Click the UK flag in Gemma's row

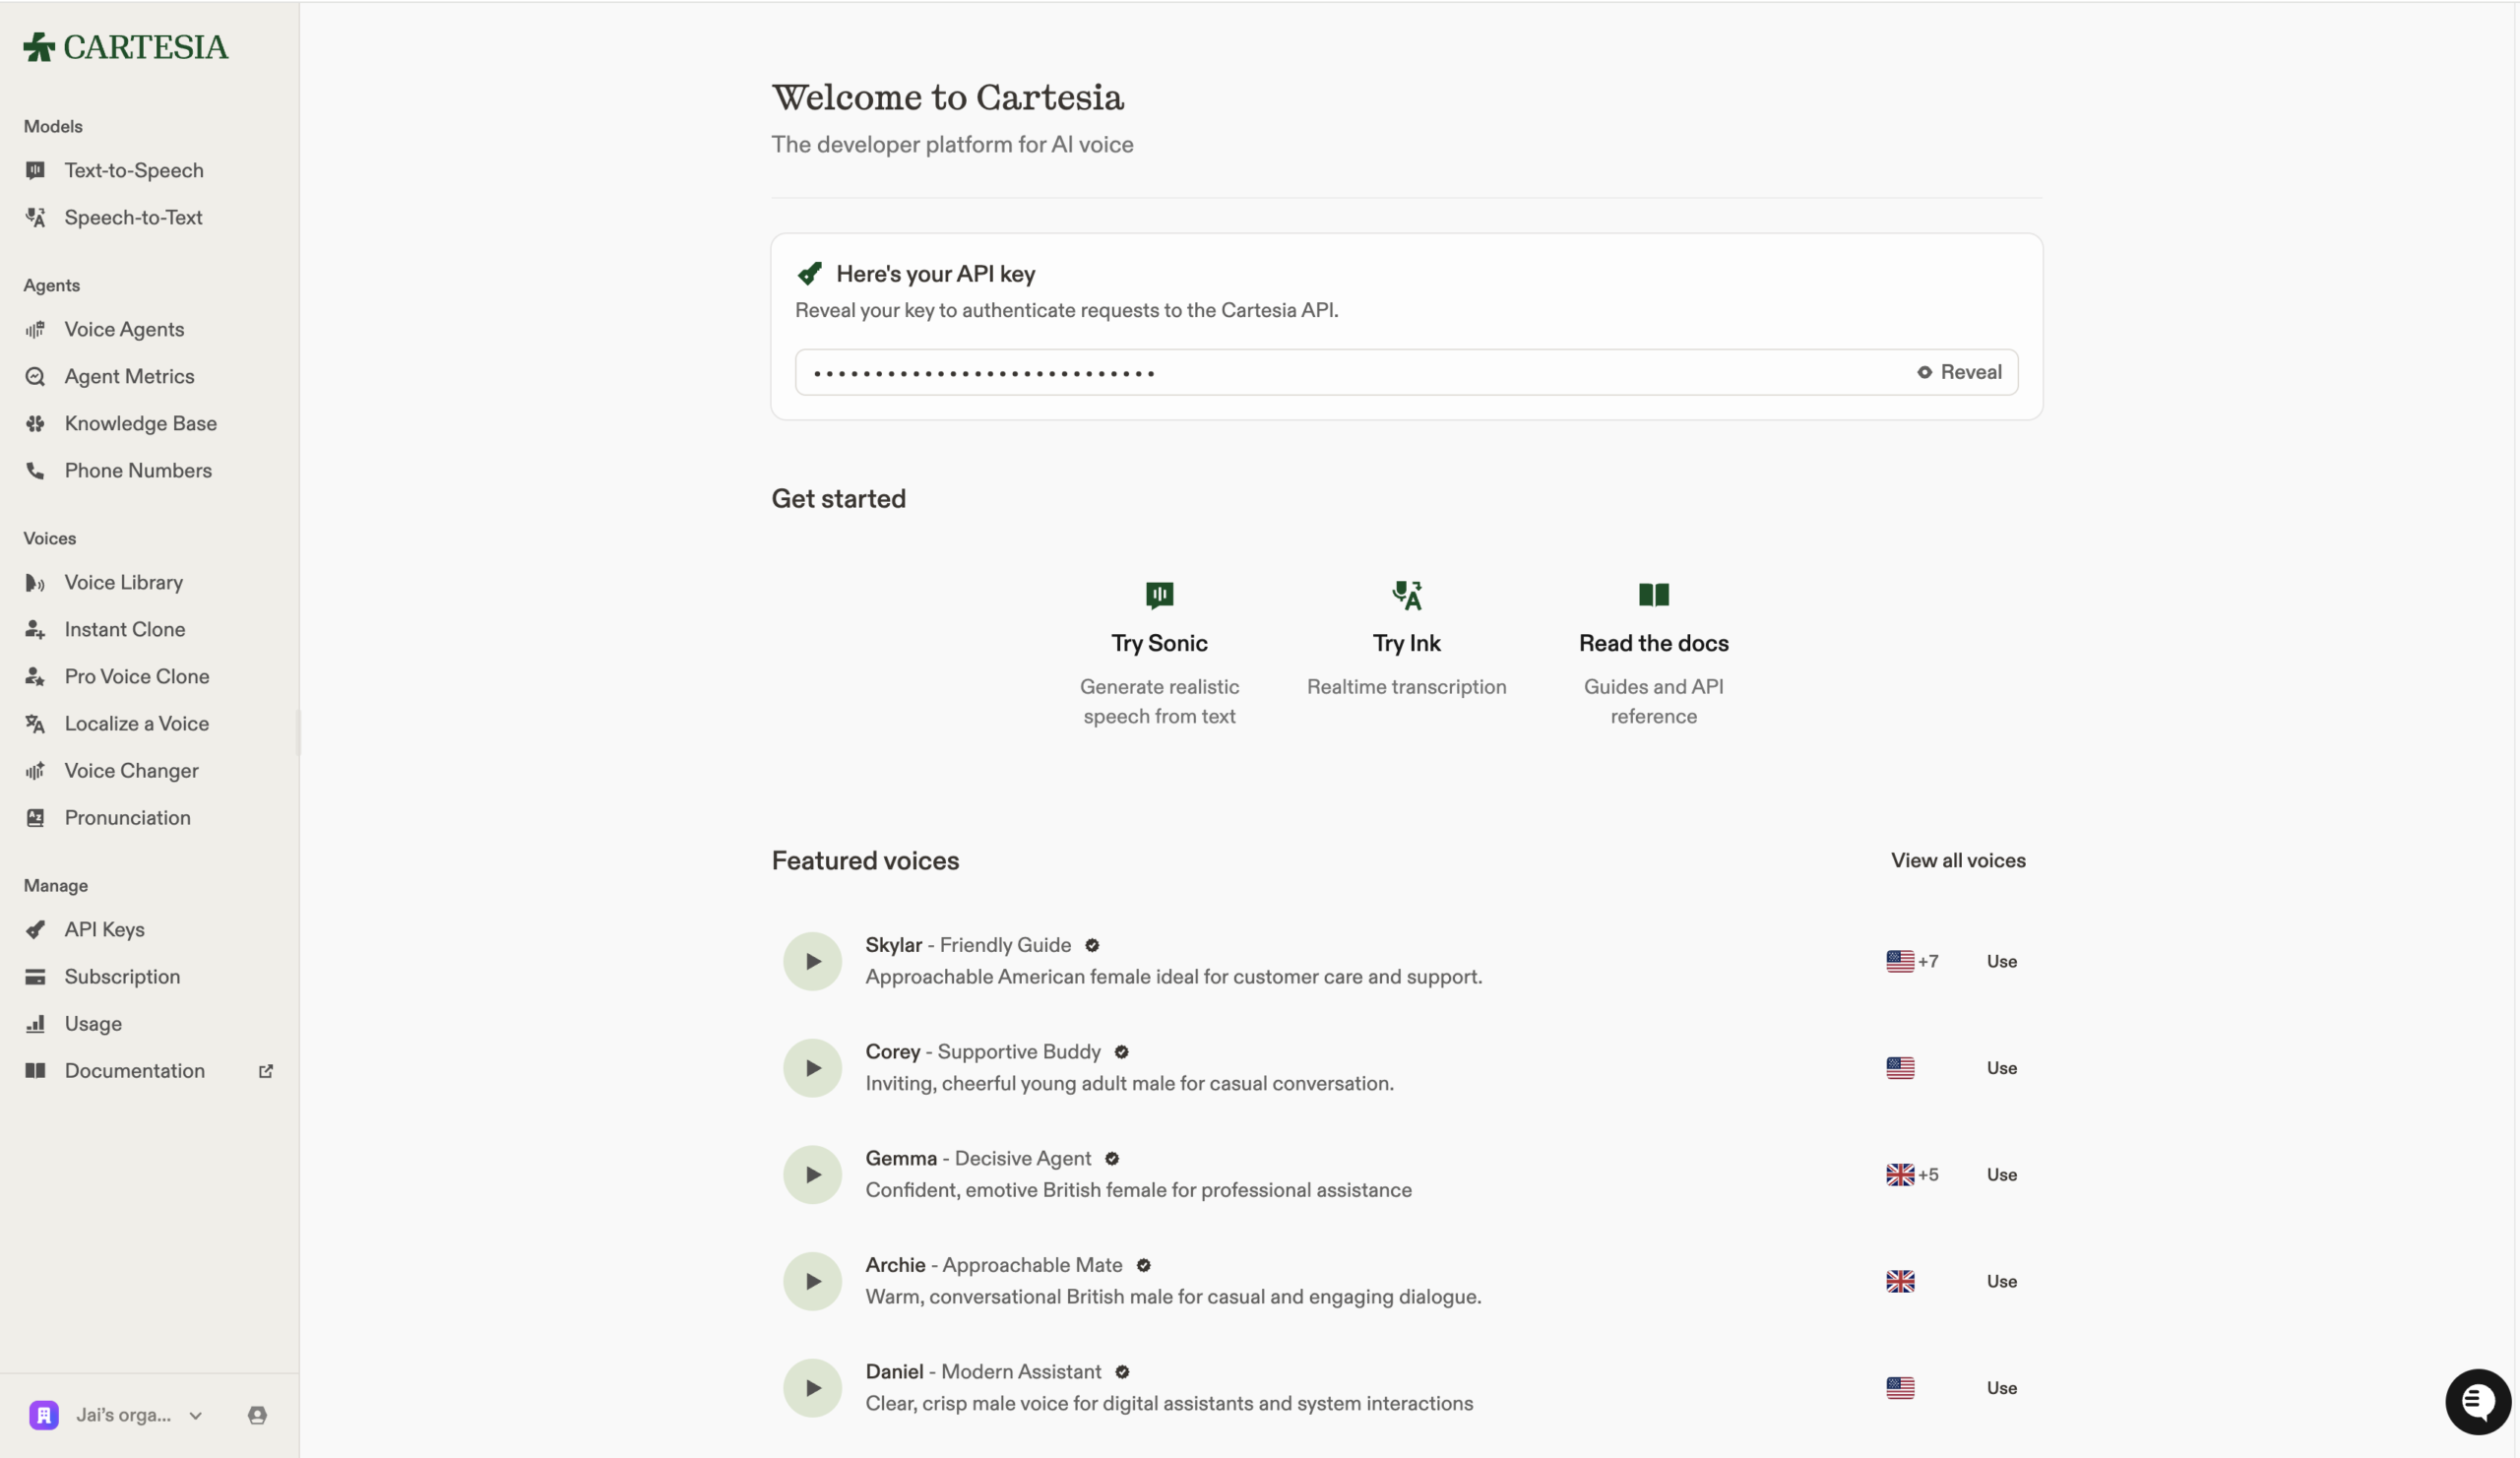[x=1900, y=1175]
